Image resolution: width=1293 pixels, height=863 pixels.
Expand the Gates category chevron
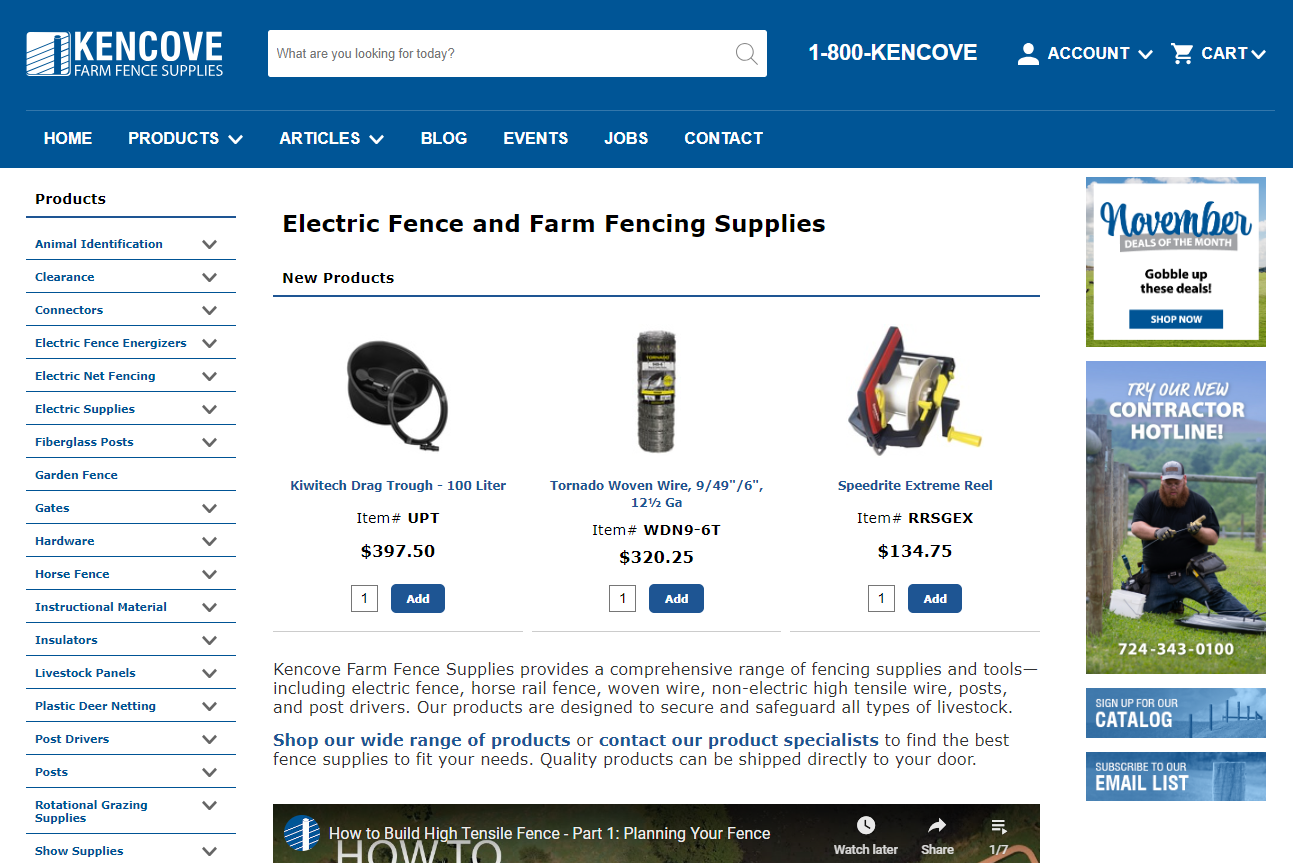point(210,508)
